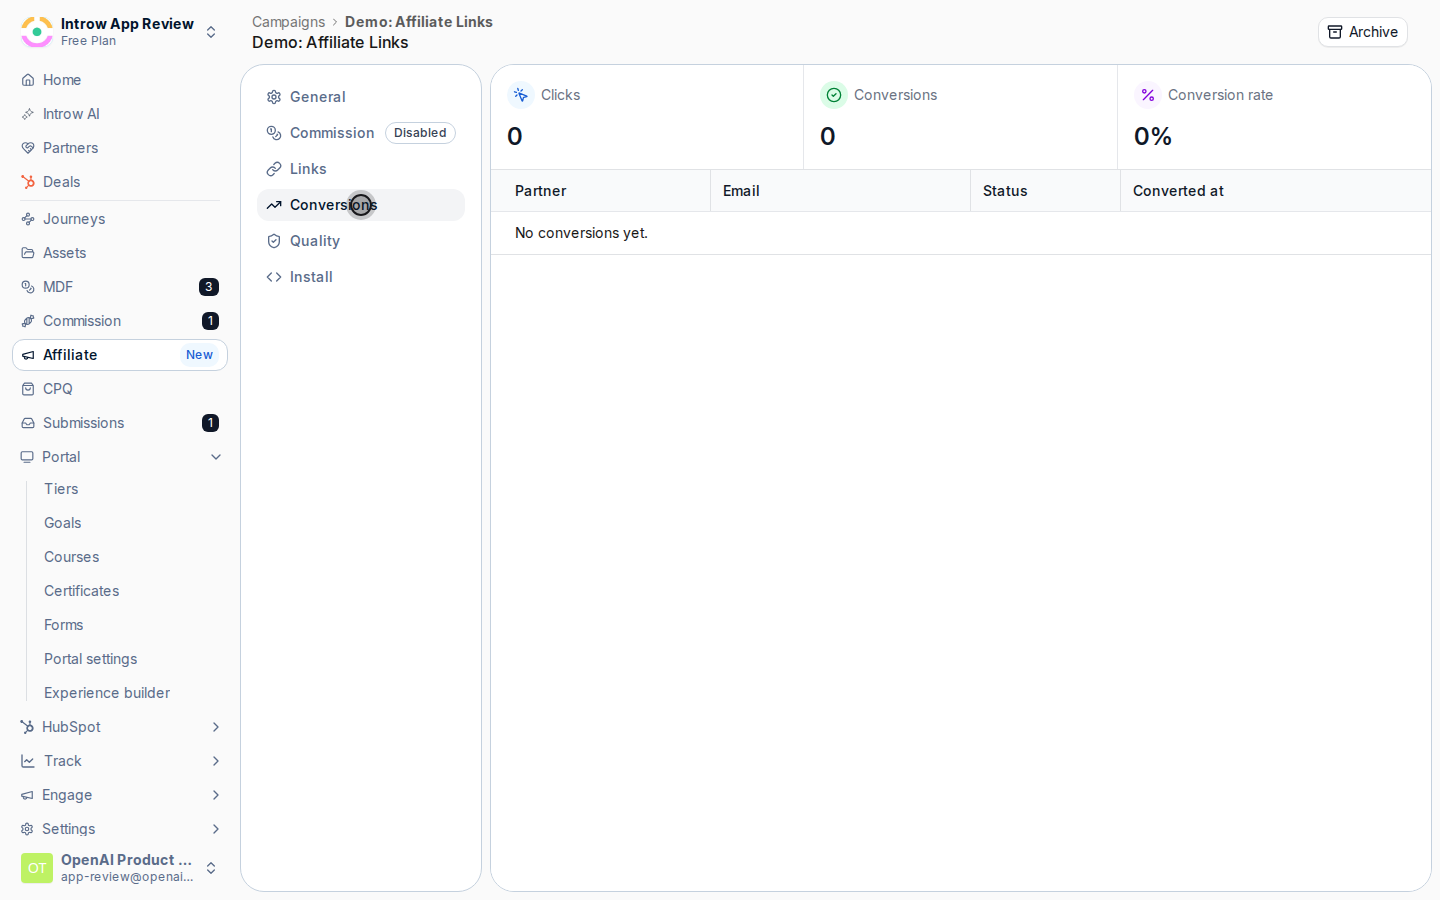Click the Commission tab coins icon
Viewport: 1440px width, 900px height.
pyautogui.click(x=274, y=133)
